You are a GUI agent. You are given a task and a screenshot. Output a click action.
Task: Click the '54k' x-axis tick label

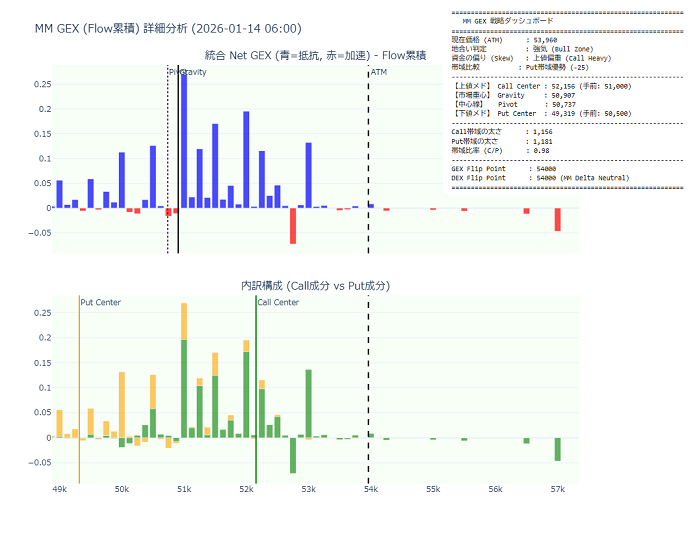click(x=371, y=489)
